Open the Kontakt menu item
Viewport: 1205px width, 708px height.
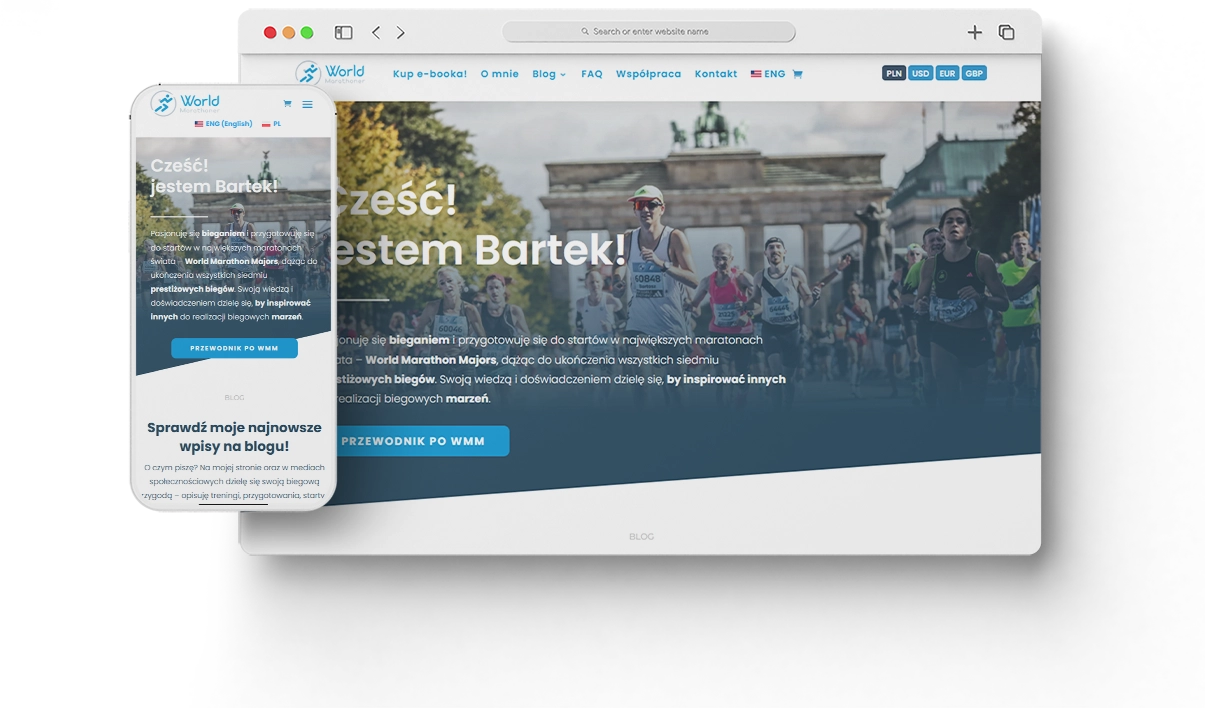[x=716, y=74]
